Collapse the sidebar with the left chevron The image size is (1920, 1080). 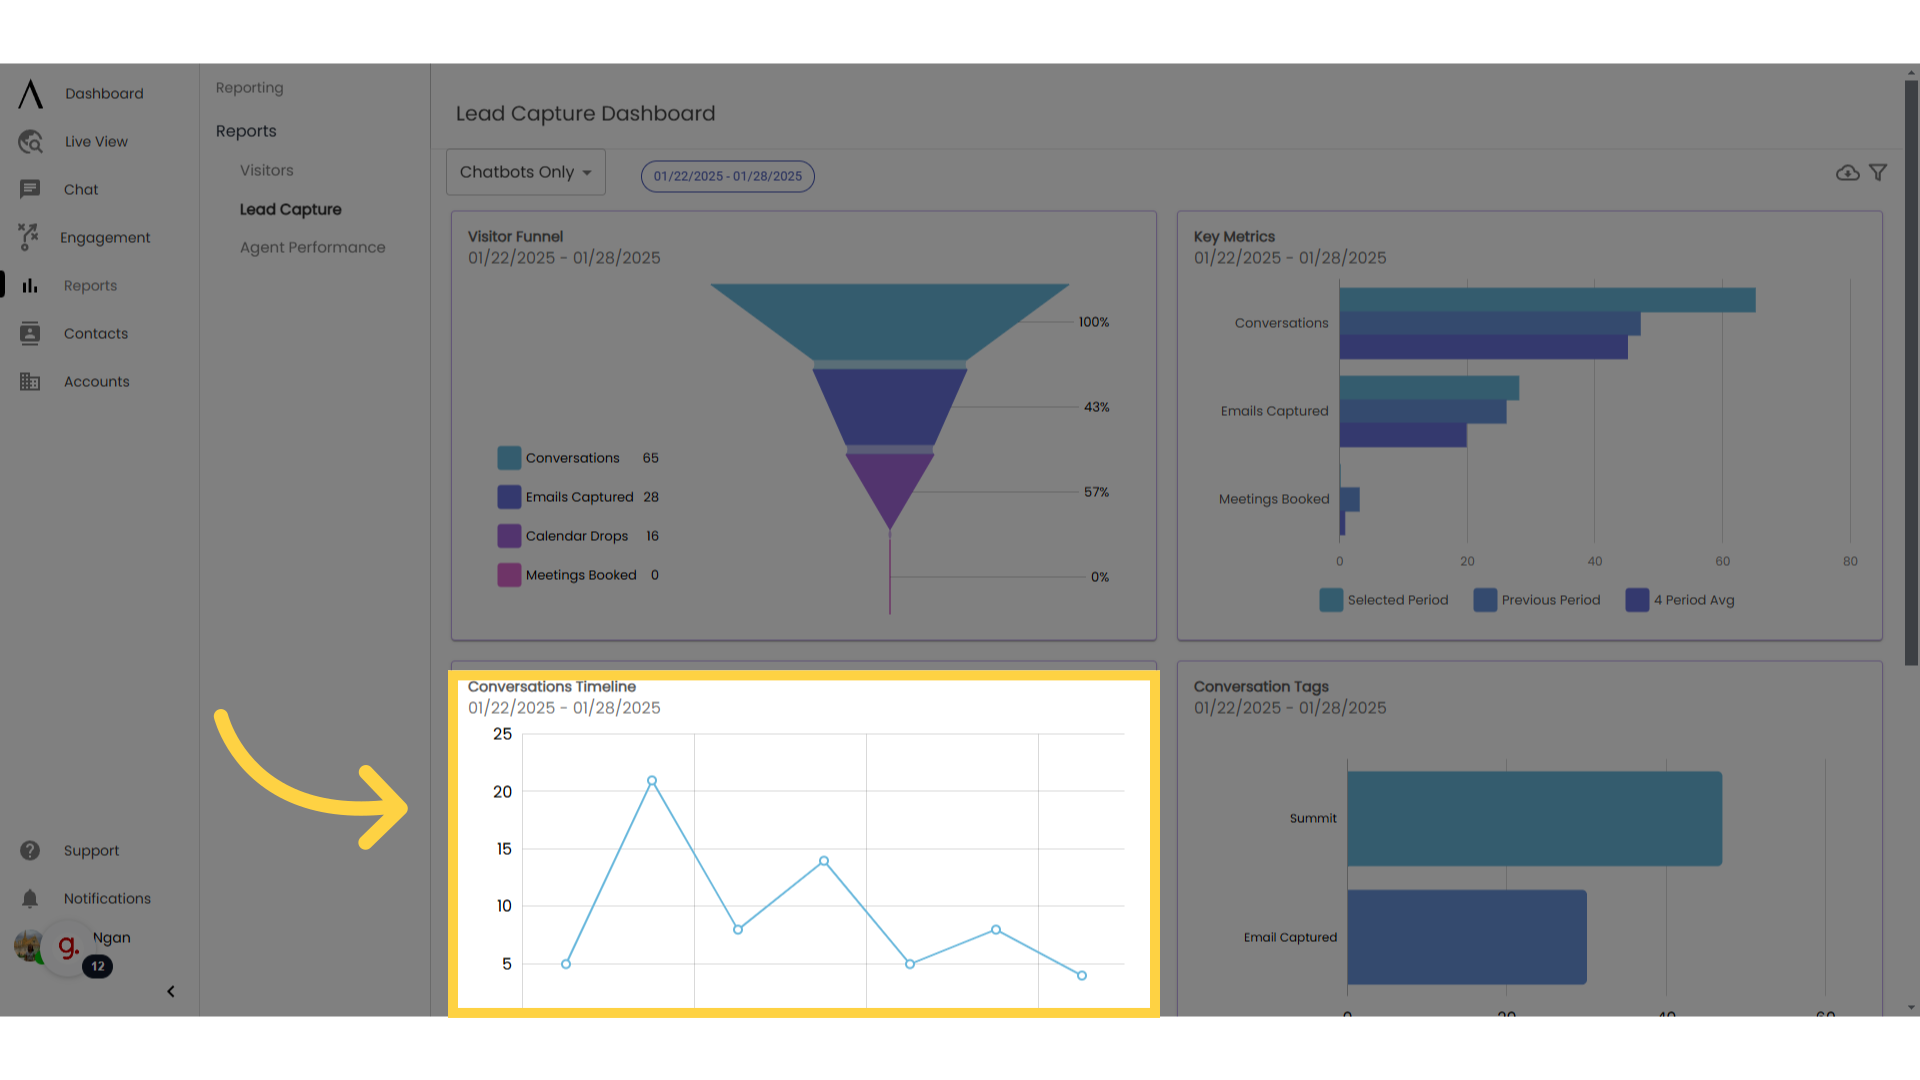tap(171, 992)
